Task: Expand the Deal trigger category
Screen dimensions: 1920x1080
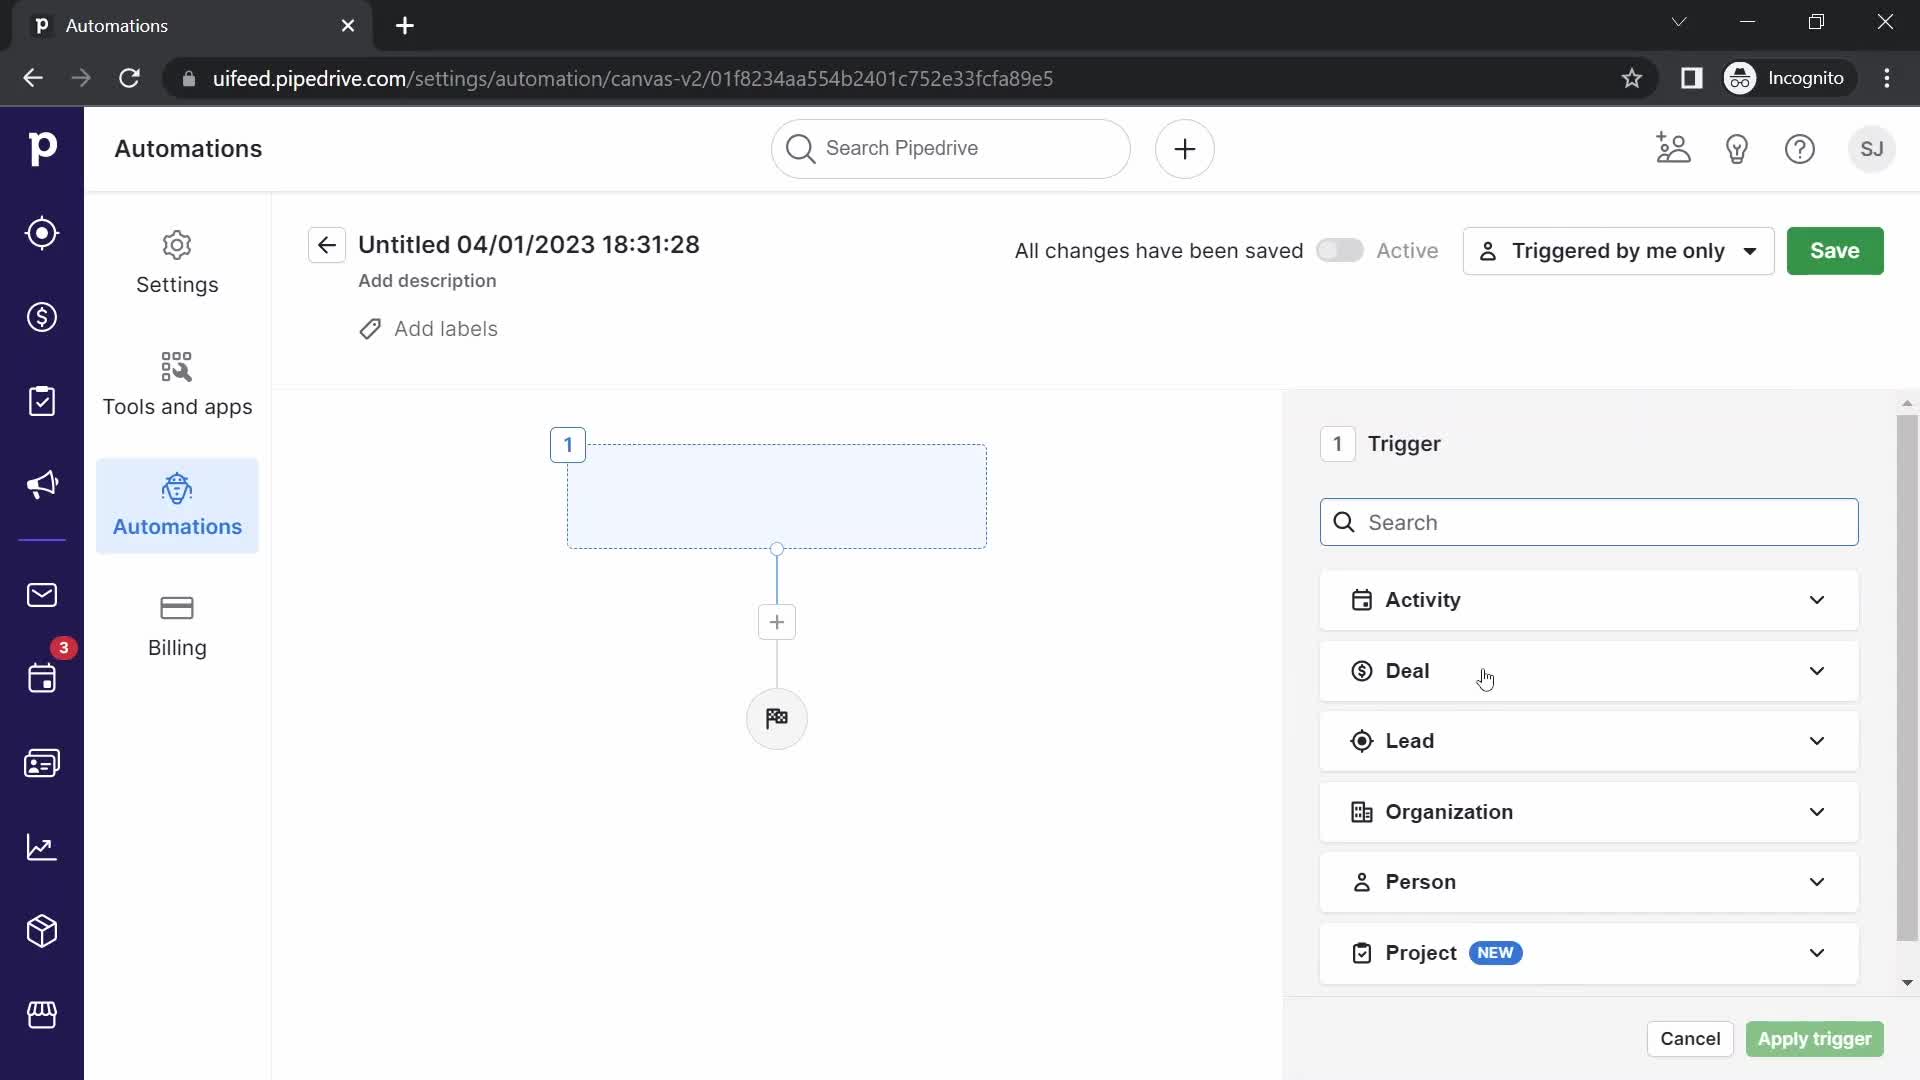Action: (x=1590, y=671)
